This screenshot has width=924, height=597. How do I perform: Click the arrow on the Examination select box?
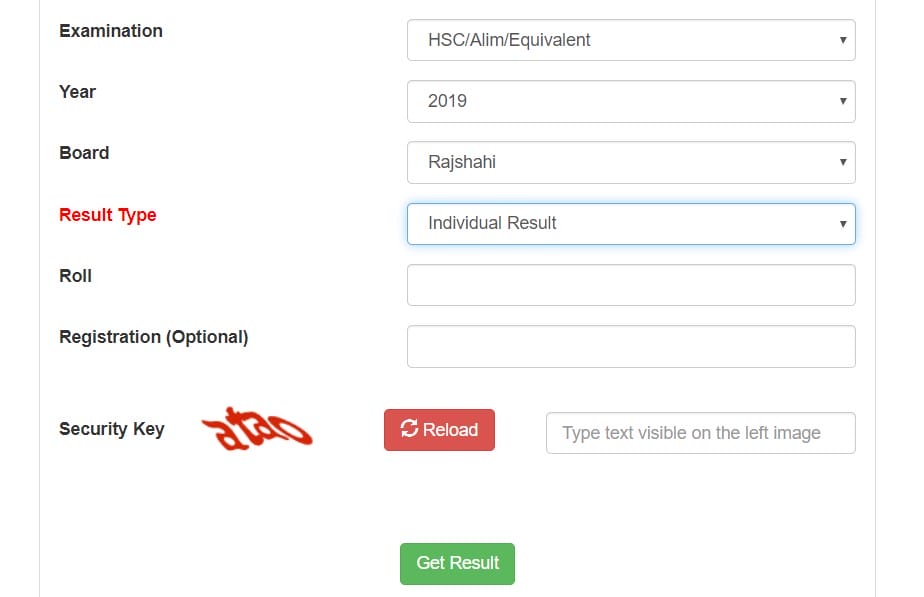click(x=843, y=40)
